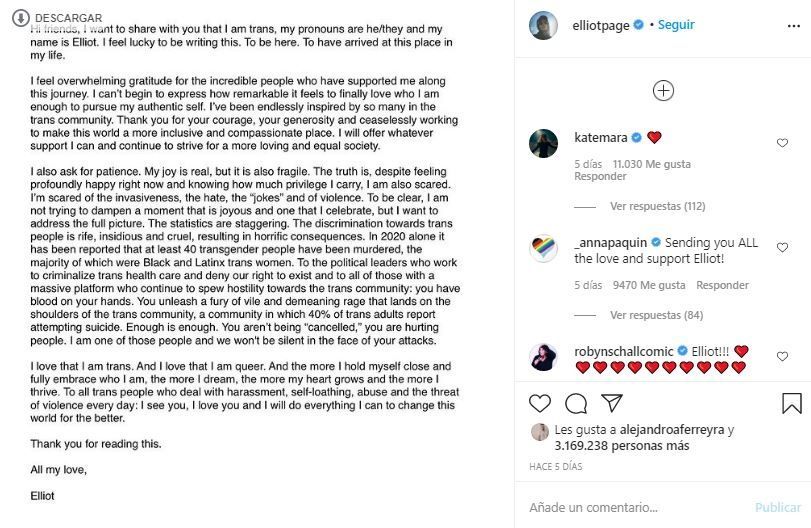Load more comments with the plus icon
Image resolution: width=811 pixels, height=528 pixels.
pyautogui.click(x=663, y=91)
